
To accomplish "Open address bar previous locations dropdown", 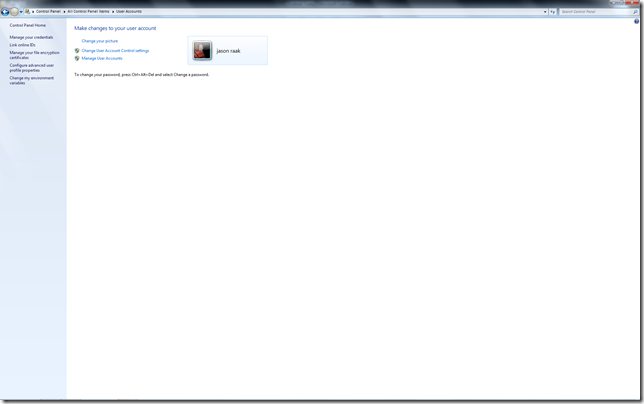I will click(545, 12).
